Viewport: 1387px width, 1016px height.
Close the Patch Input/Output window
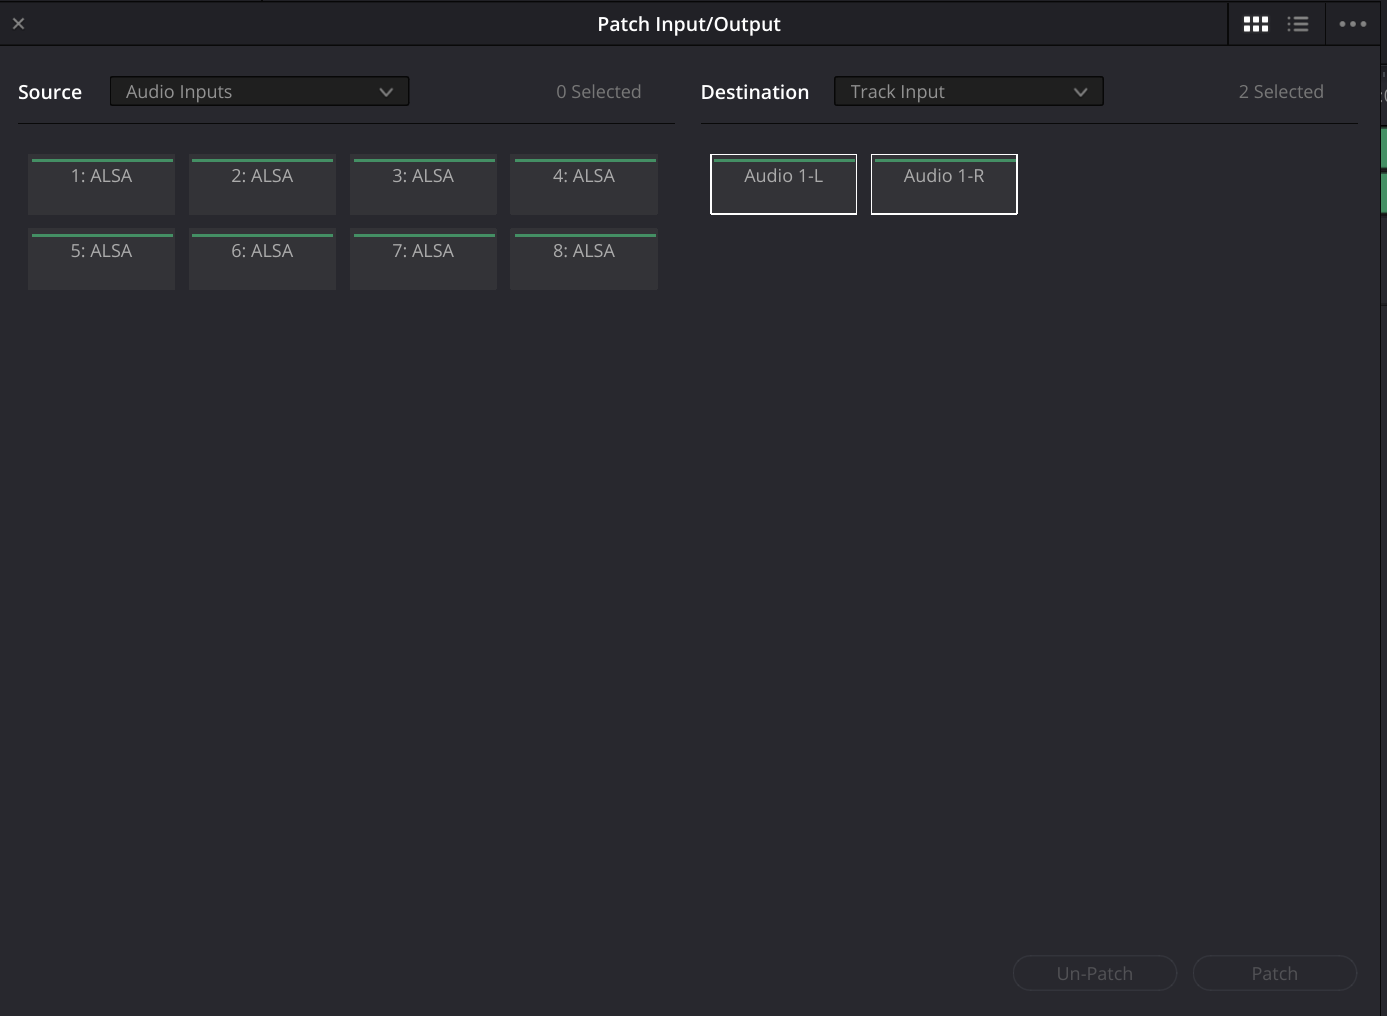pos(18,24)
